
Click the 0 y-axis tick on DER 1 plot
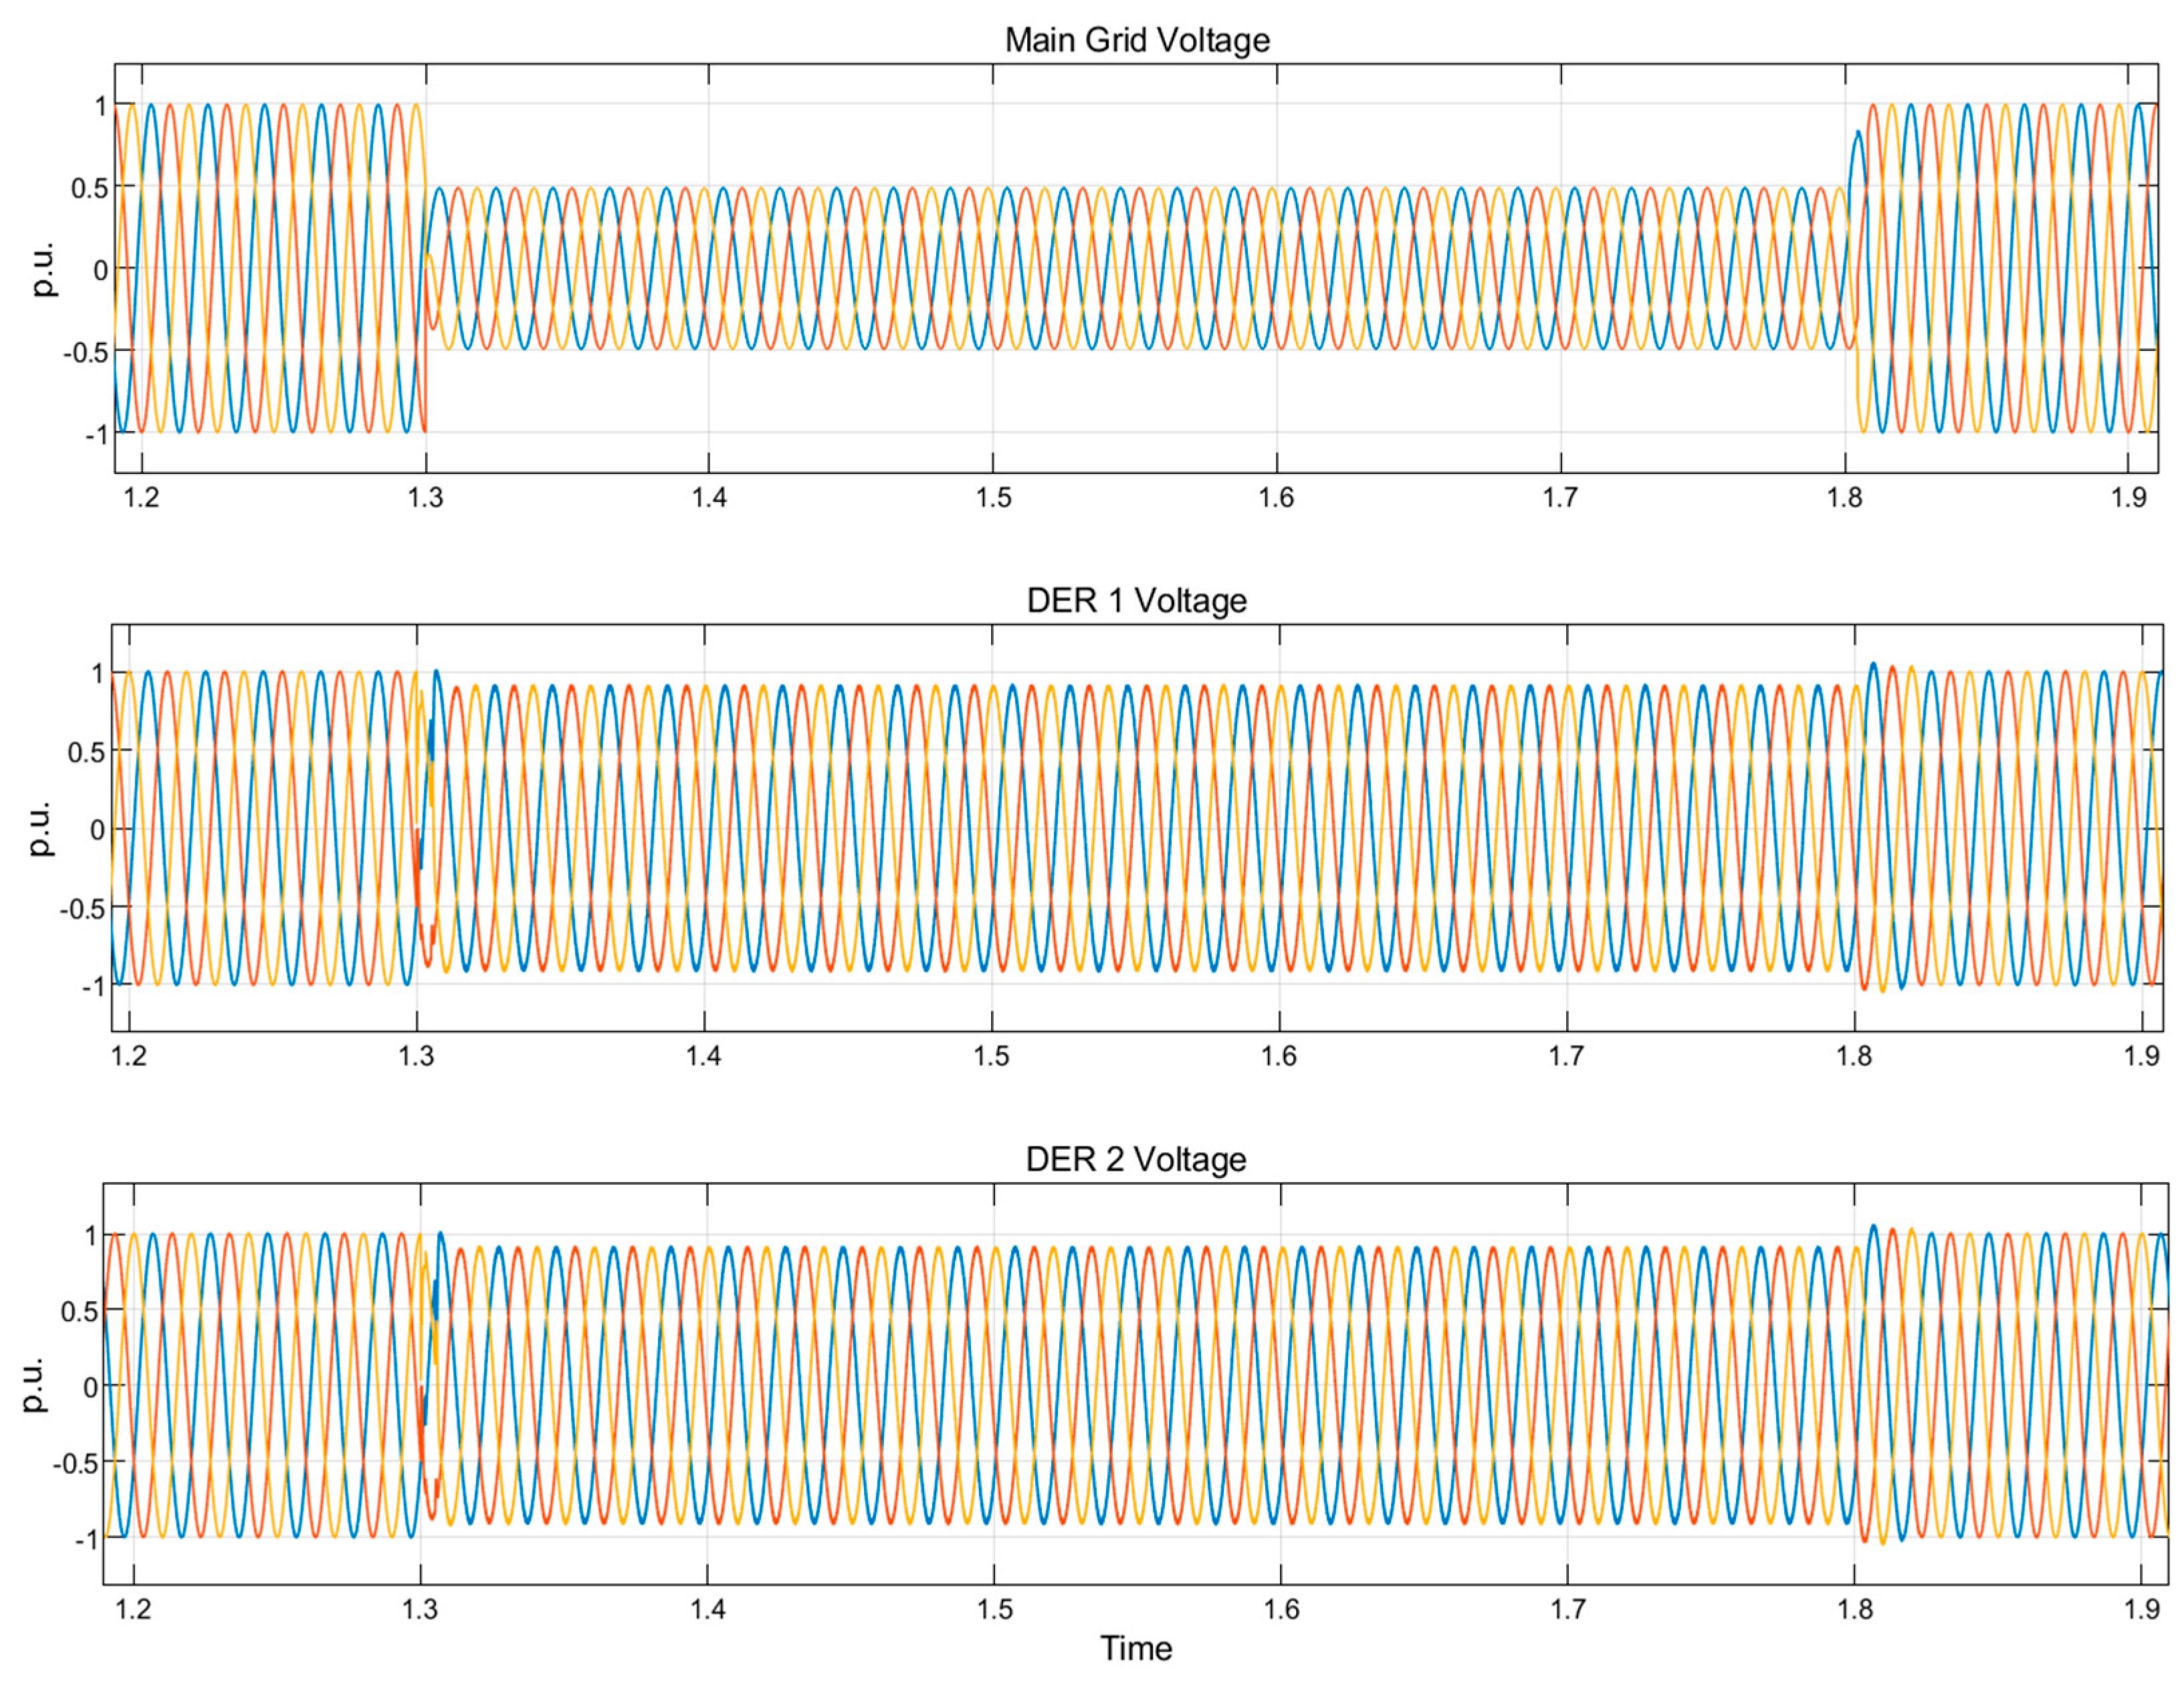pos(97,830)
